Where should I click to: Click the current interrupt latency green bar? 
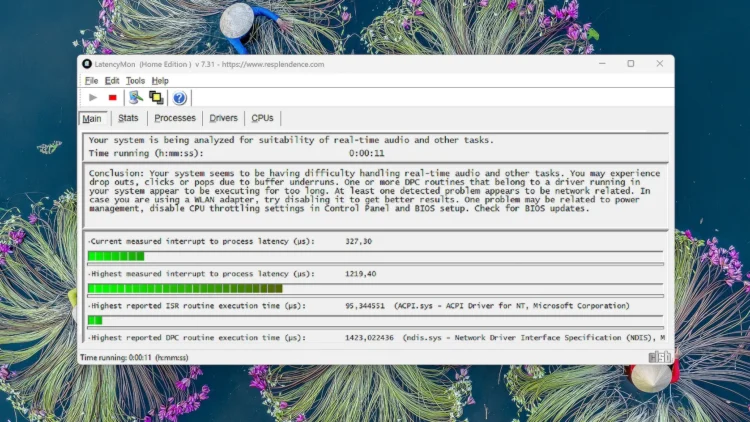(116, 256)
